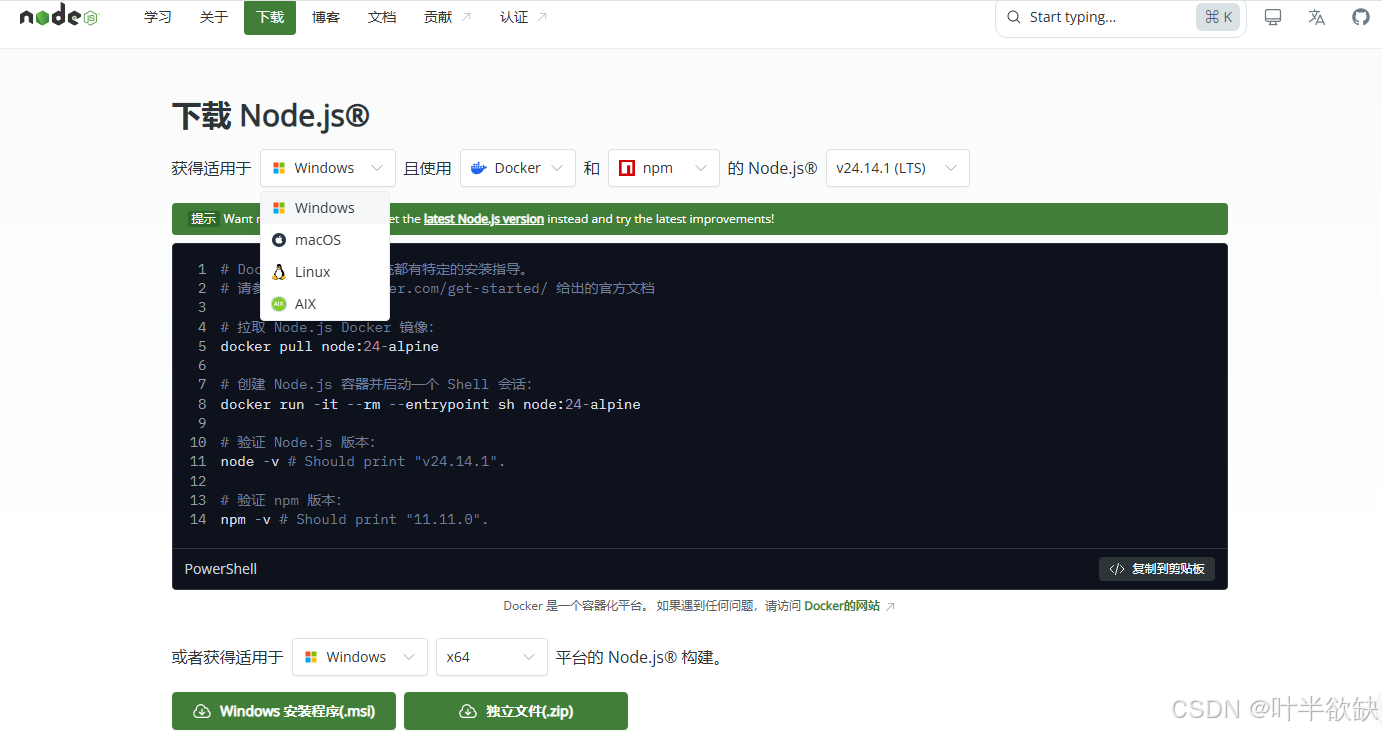The width and height of the screenshot is (1382, 732).
Task: Choose Linux in the open list
Action: coord(325,272)
